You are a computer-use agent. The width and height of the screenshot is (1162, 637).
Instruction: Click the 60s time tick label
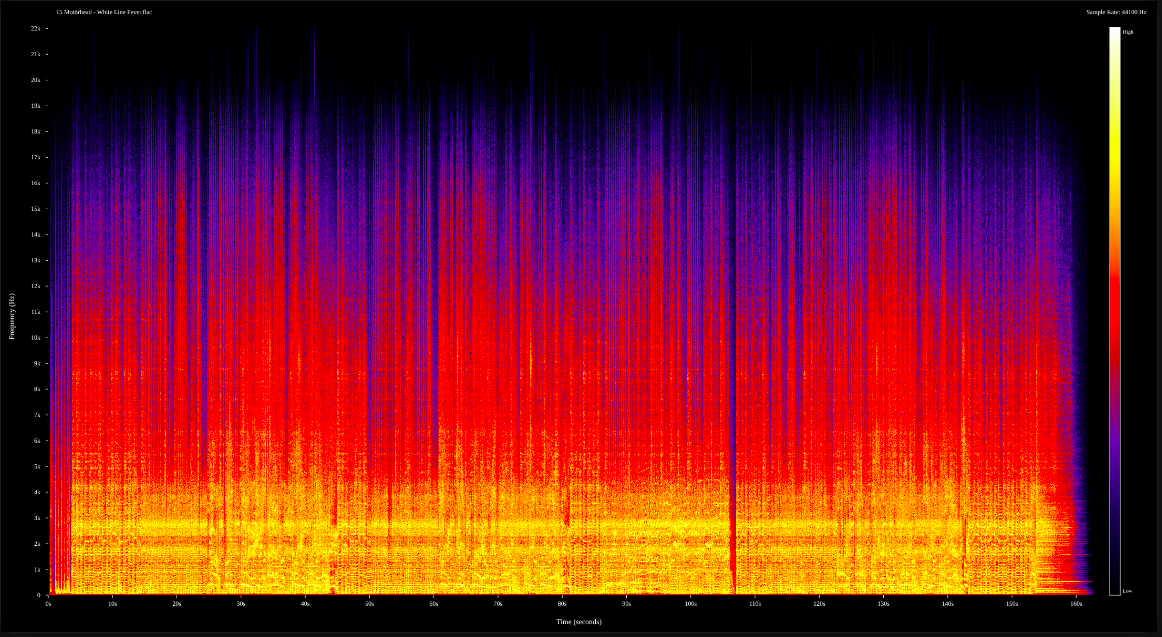(x=434, y=604)
